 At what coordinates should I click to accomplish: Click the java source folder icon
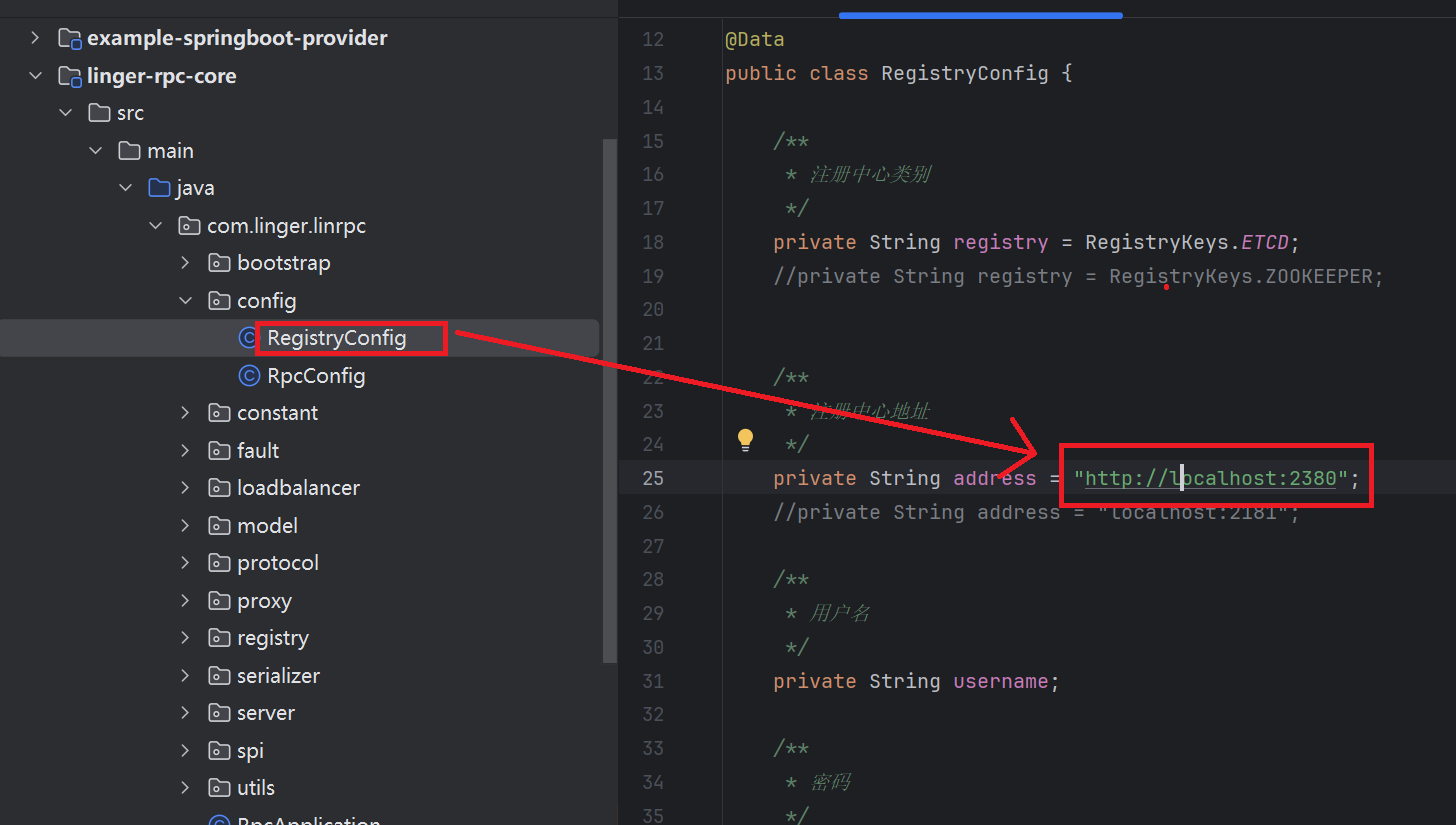point(158,188)
